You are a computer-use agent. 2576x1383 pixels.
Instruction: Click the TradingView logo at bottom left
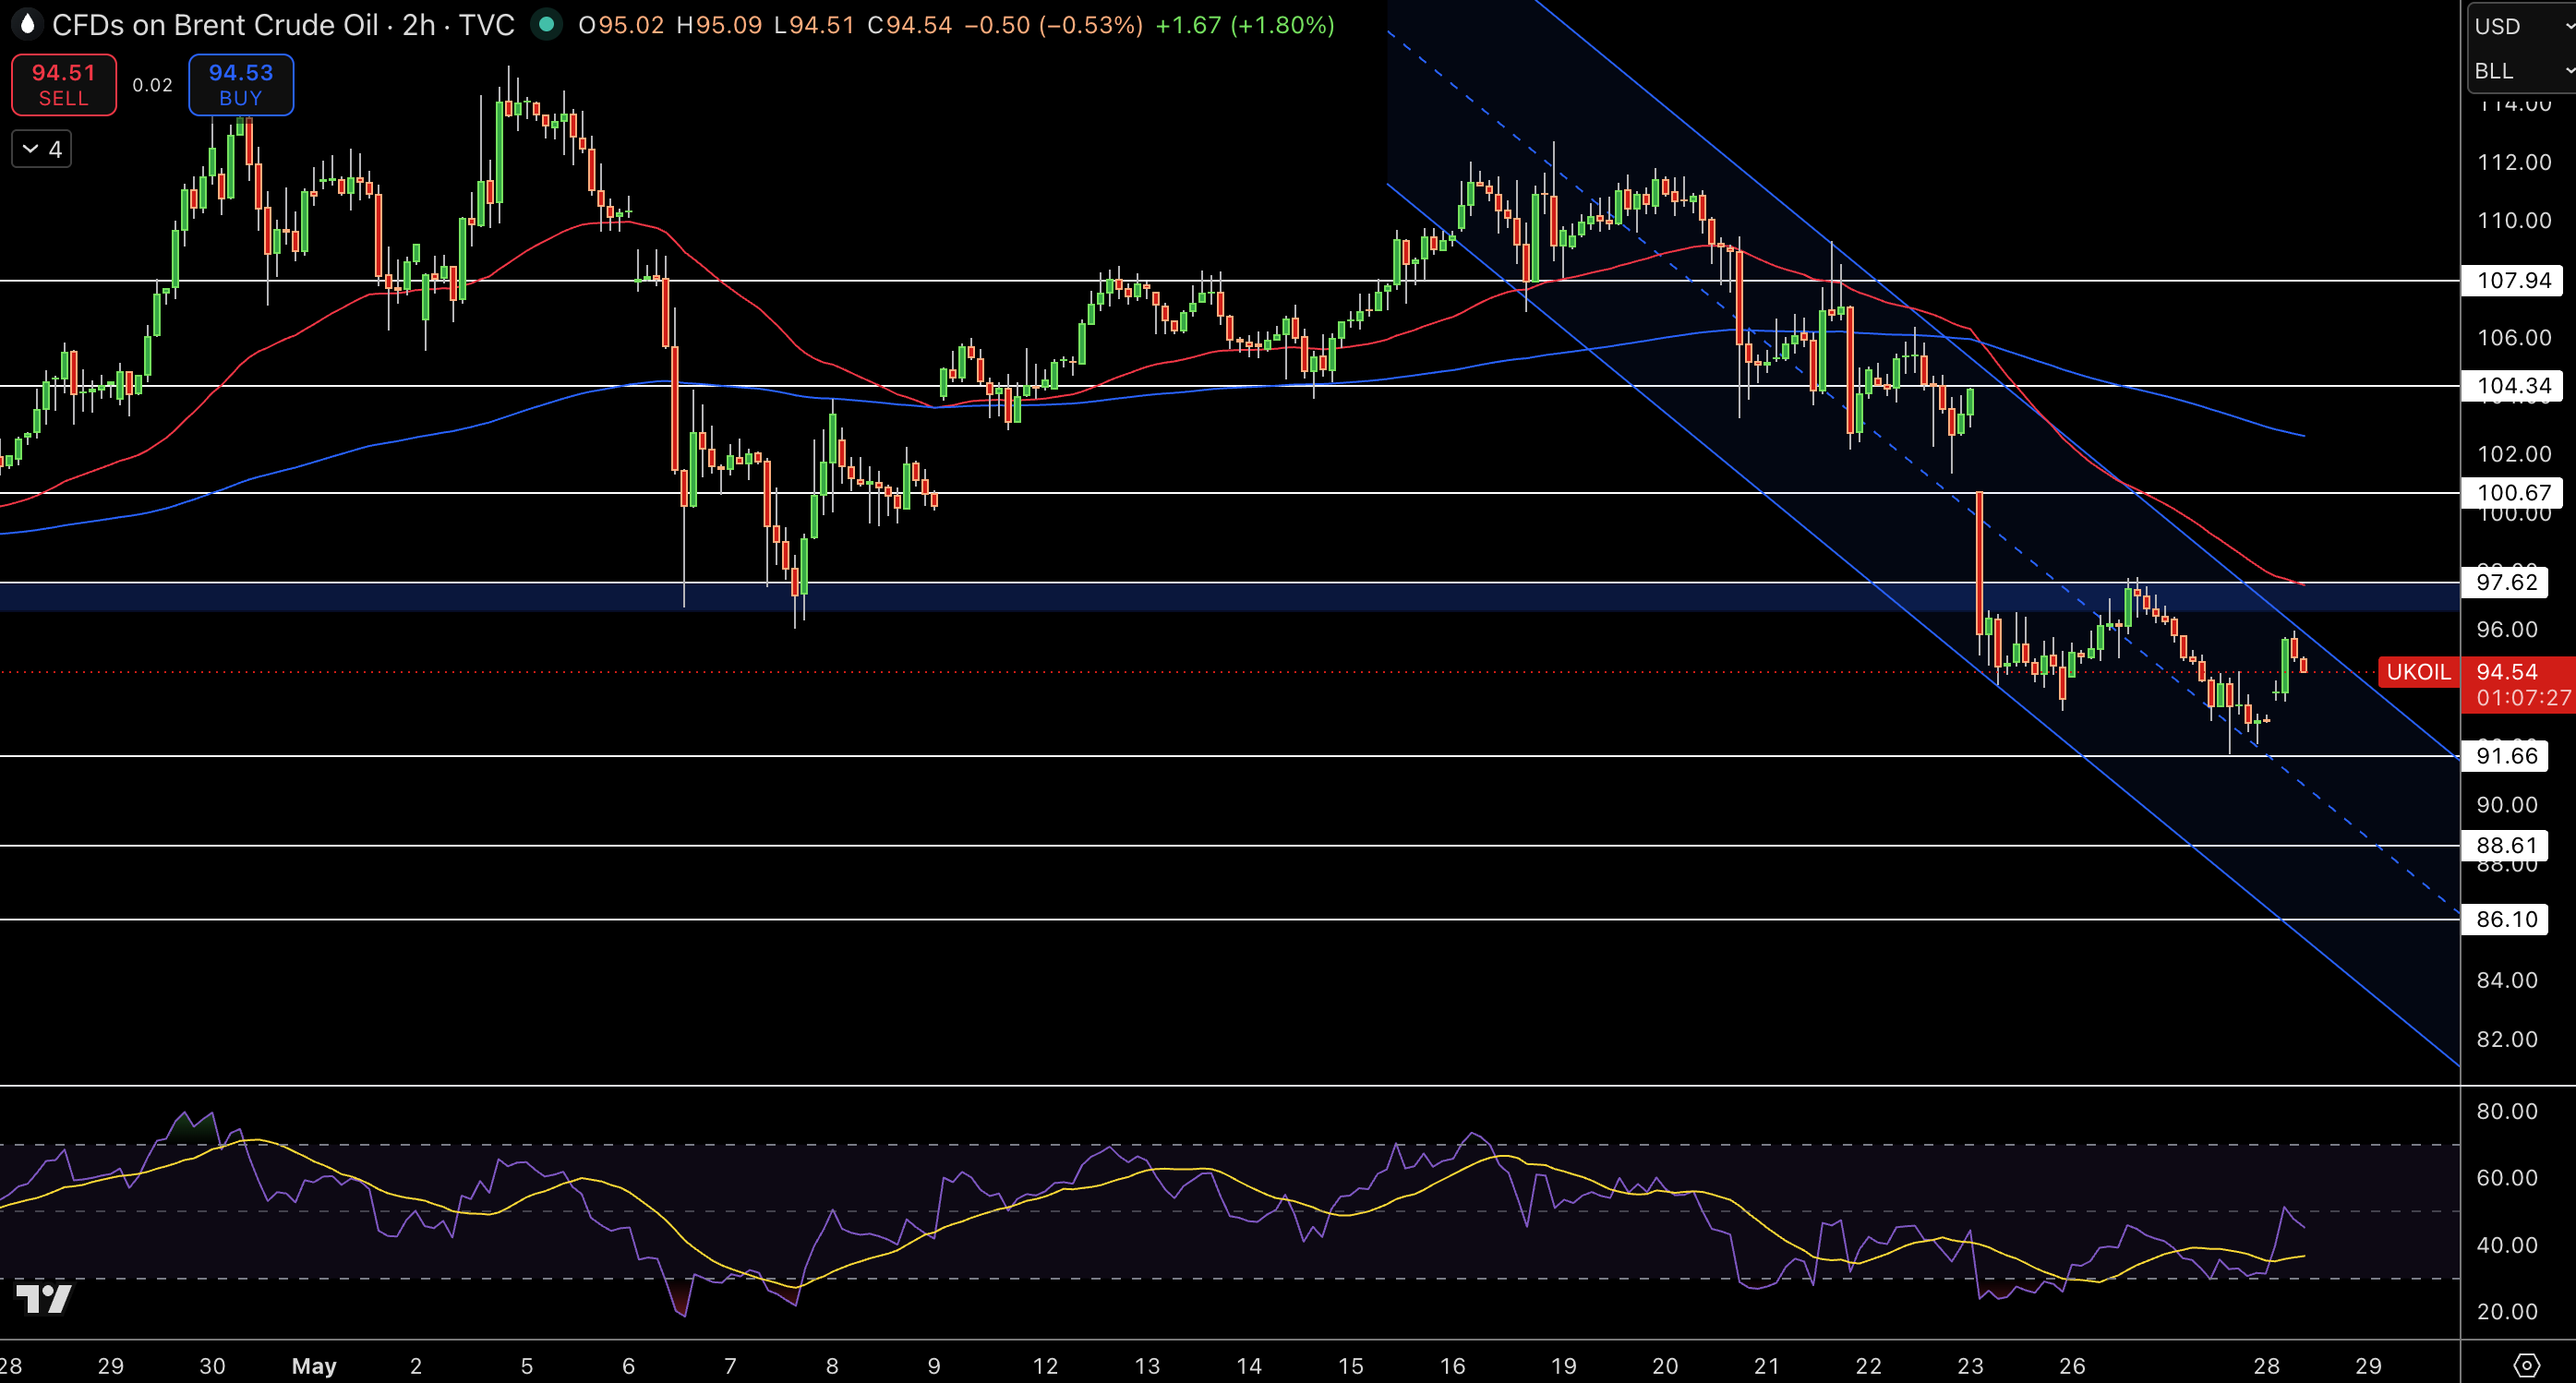tap(44, 1298)
